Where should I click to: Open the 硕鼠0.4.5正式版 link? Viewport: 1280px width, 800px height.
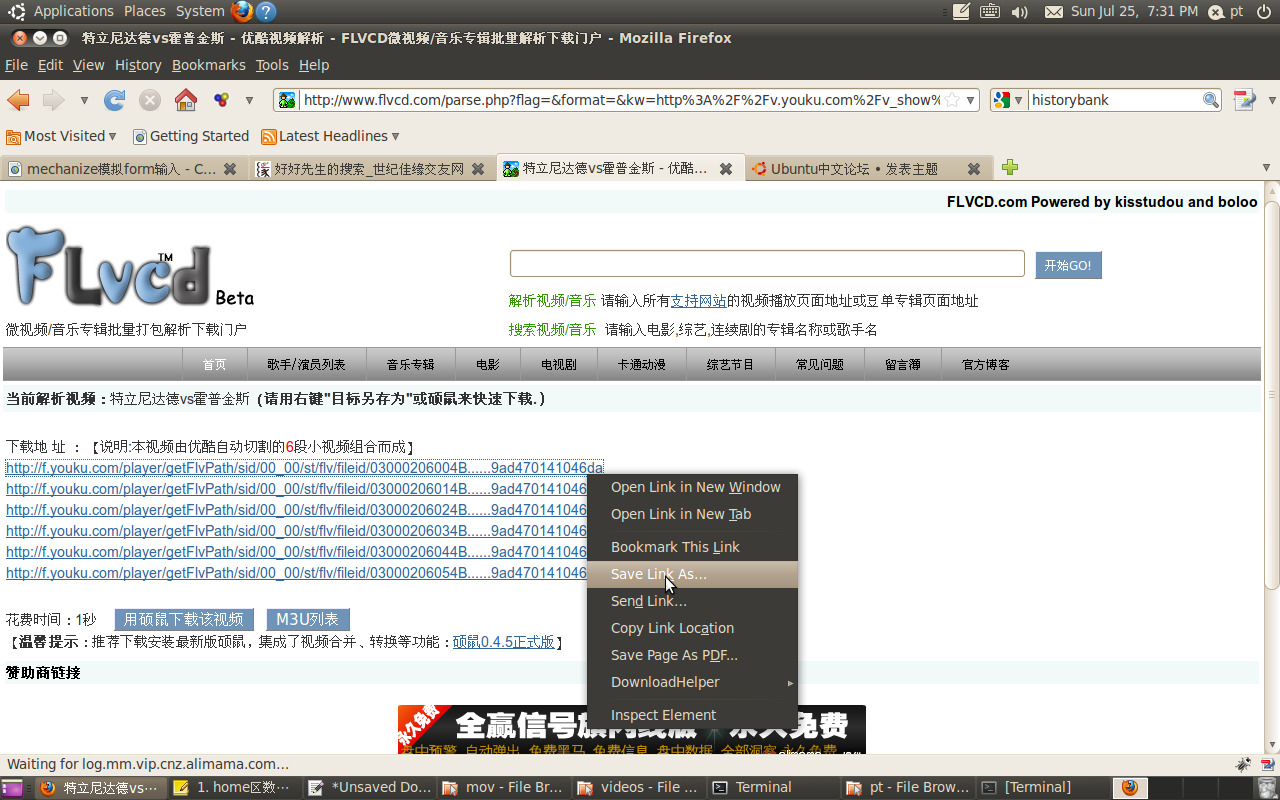coord(503,642)
